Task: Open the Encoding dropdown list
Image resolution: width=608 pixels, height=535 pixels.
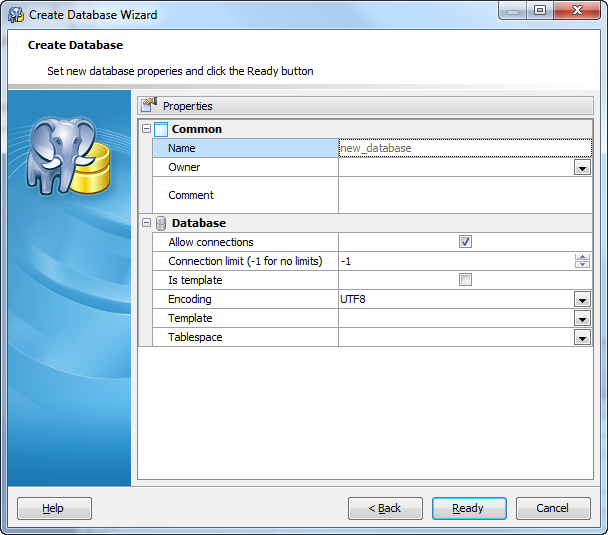Action: tap(582, 299)
